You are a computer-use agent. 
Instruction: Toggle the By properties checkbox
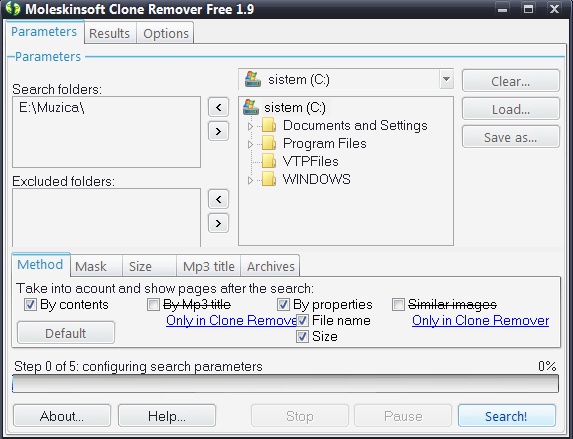[283, 304]
